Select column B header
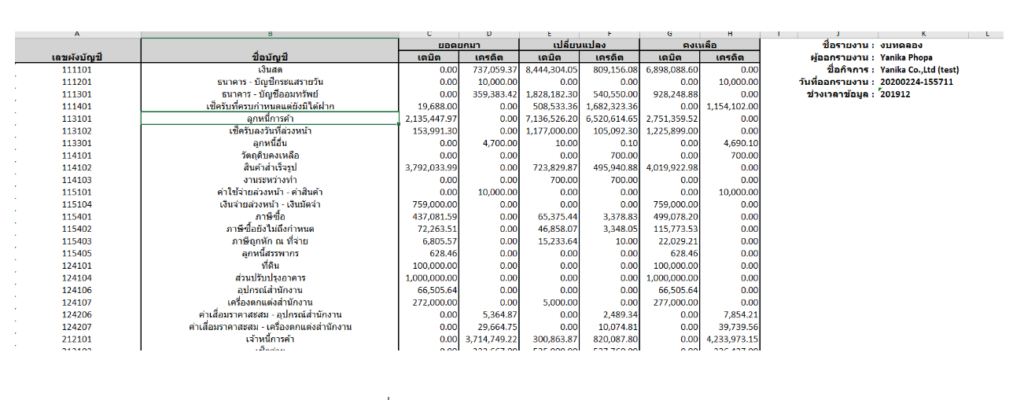1024x400 pixels. pos(270,34)
